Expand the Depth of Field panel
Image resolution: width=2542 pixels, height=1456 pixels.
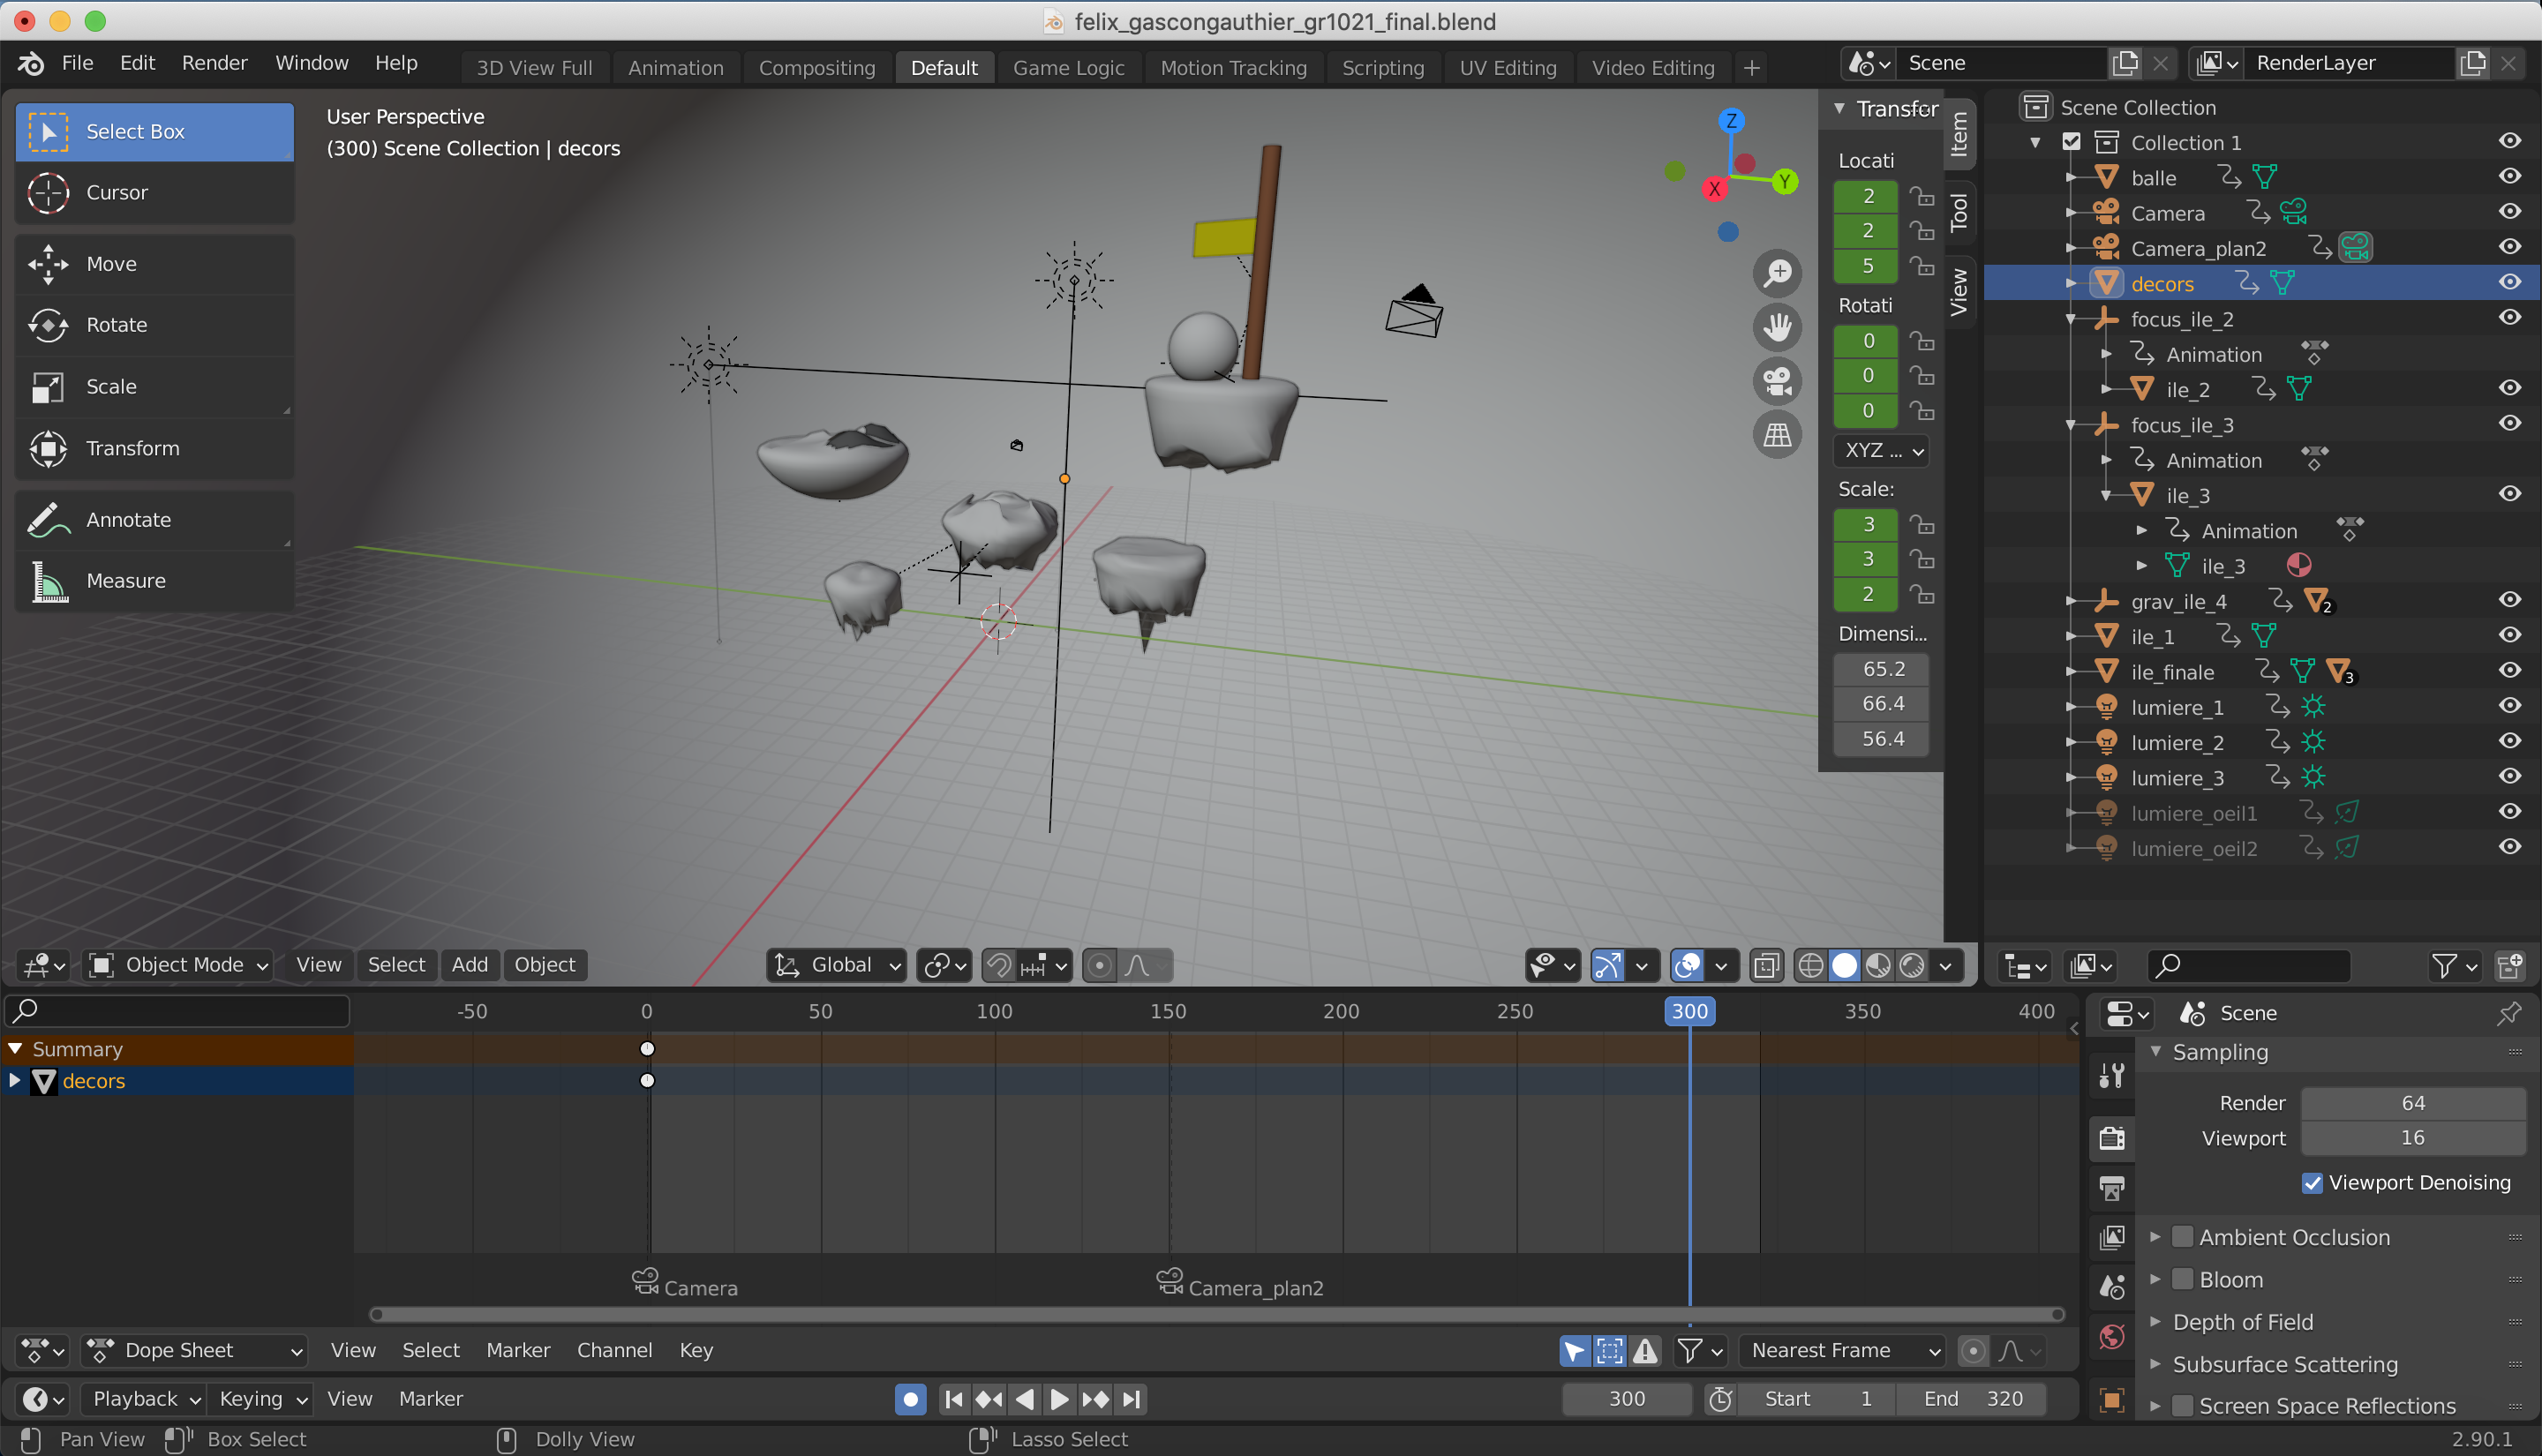click(x=2242, y=1322)
